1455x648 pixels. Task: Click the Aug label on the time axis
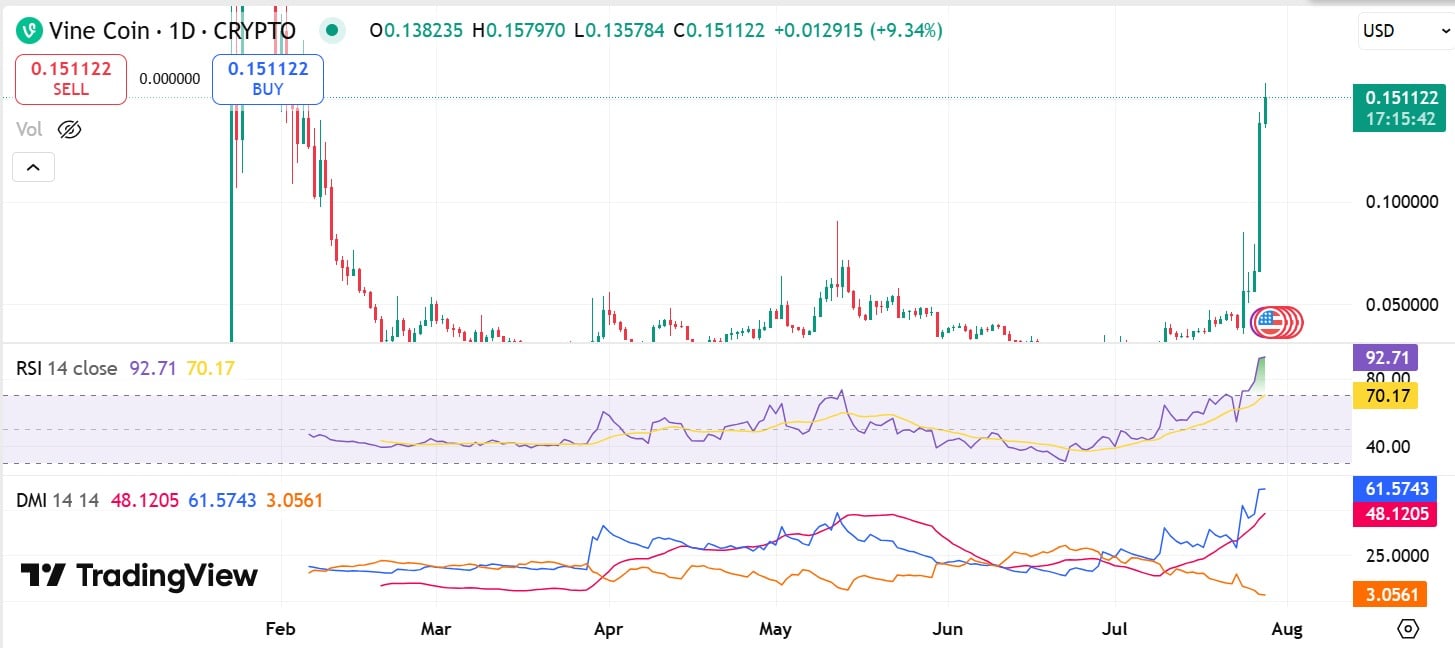(x=1287, y=629)
